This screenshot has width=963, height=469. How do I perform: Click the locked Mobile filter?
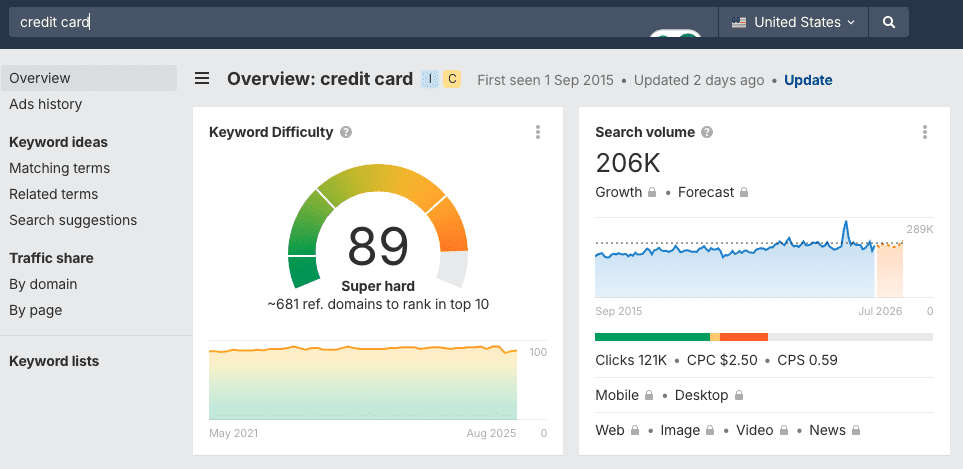point(625,395)
